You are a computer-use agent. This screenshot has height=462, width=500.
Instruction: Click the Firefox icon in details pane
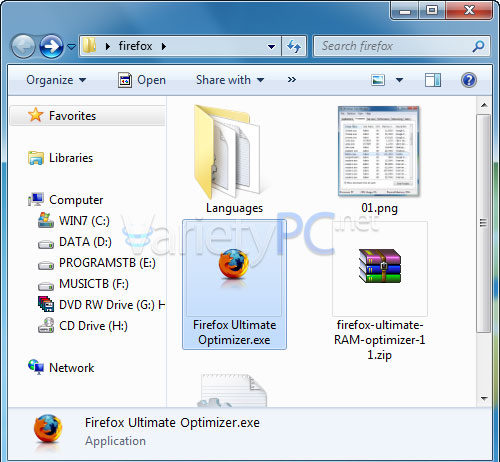click(48, 431)
